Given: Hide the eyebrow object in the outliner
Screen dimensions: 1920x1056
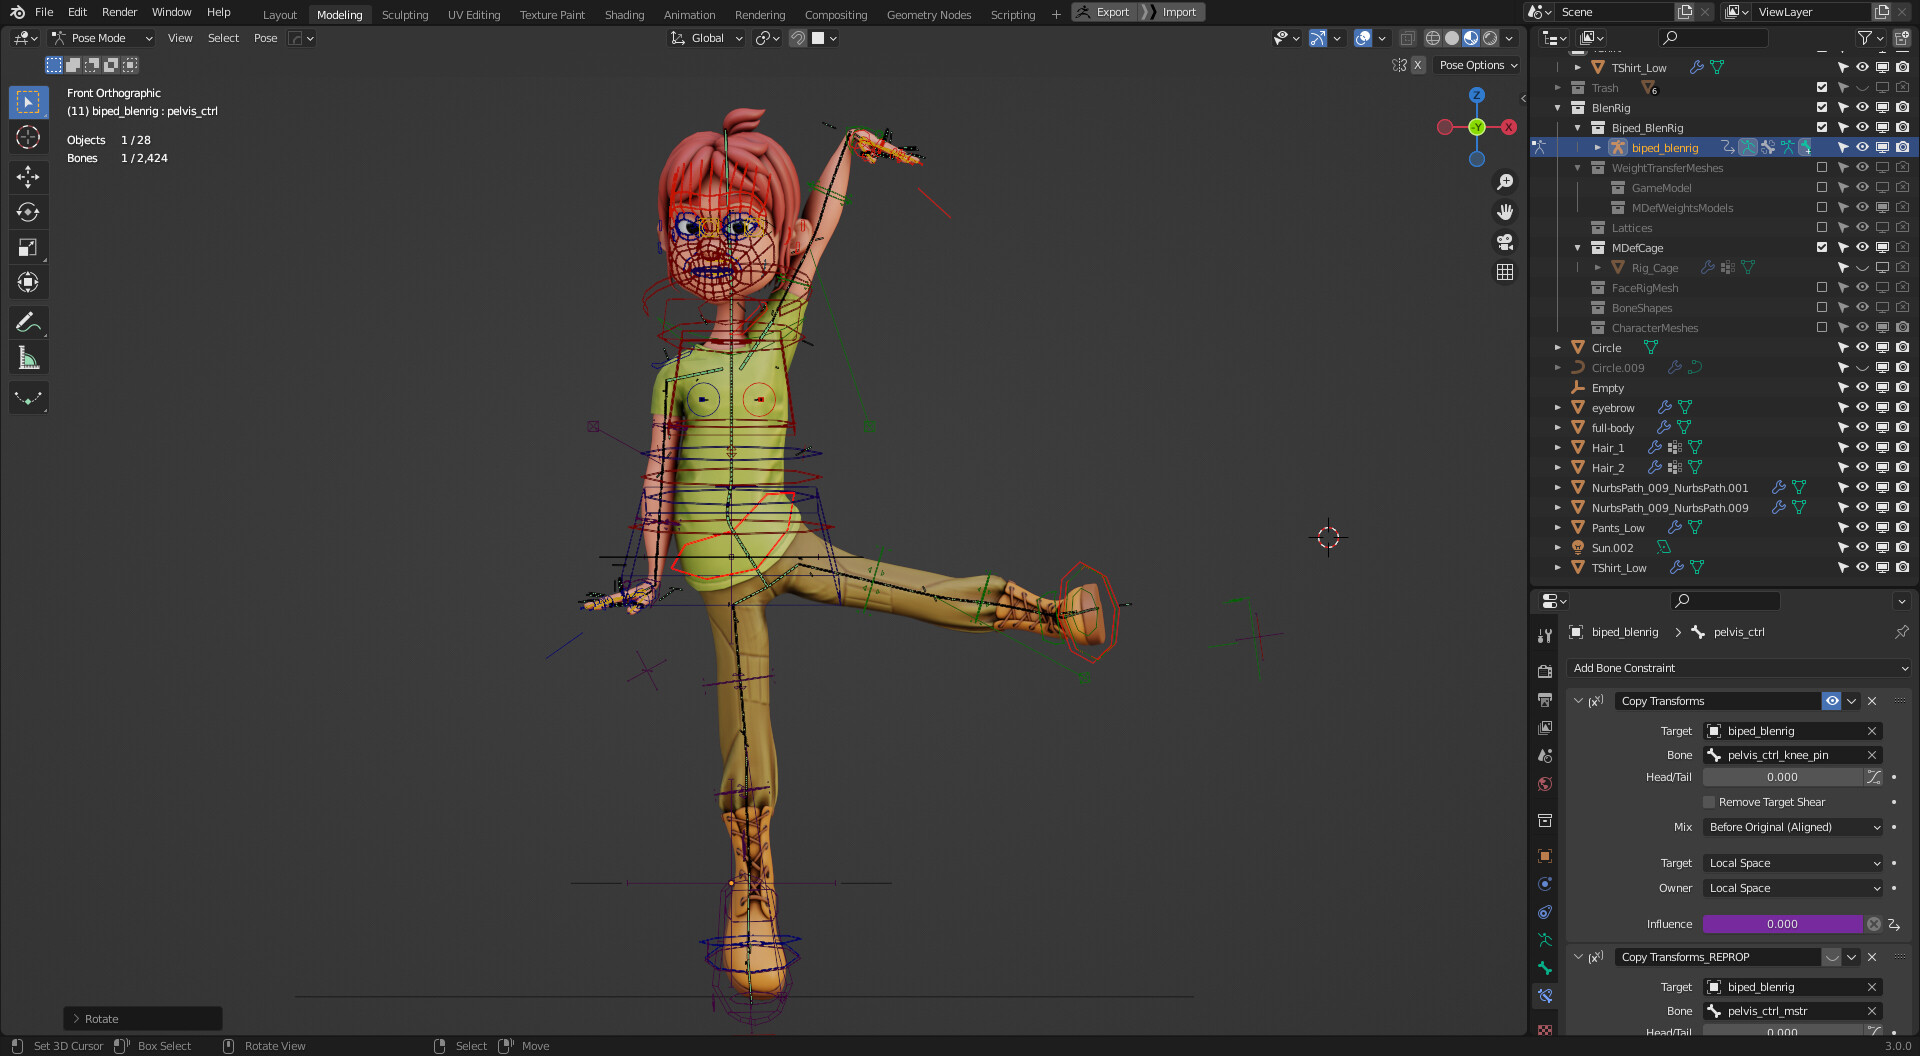Looking at the screenshot, I should [1862, 407].
